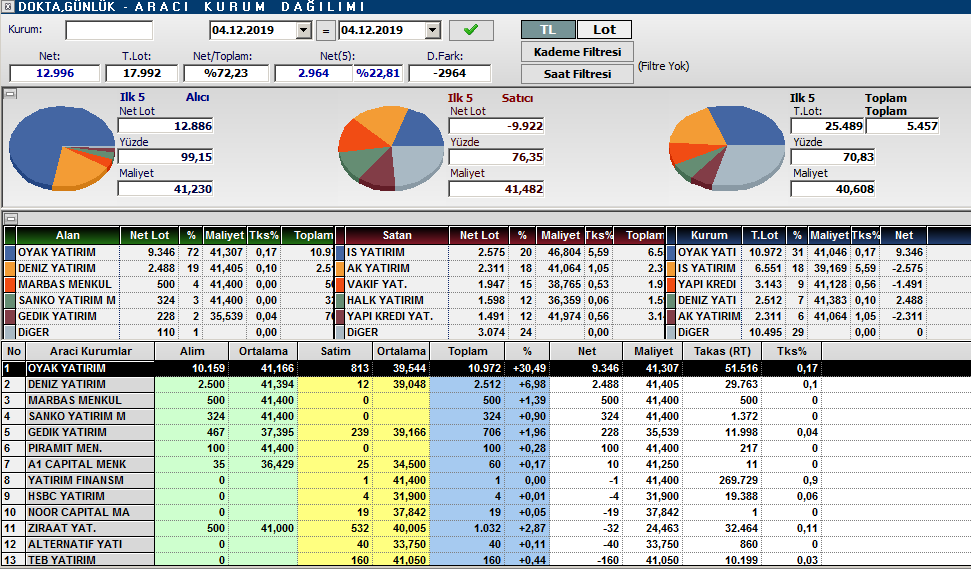Click HALK YATIRIM in sellers table
This screenshot has height=569, width=971.
[x=385, y=300]
